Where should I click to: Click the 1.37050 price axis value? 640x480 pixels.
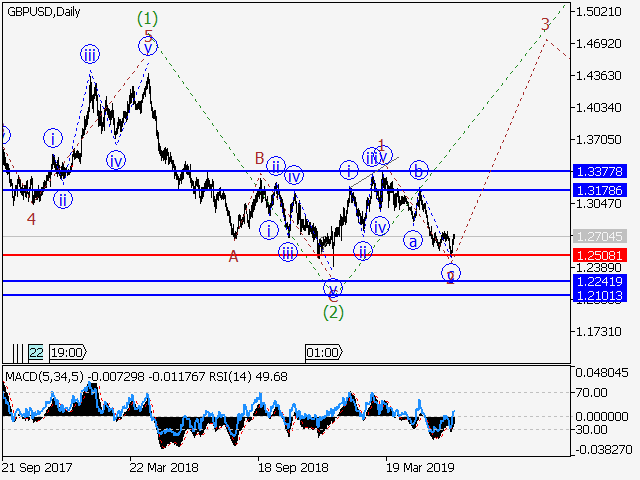tap(598, 140)
